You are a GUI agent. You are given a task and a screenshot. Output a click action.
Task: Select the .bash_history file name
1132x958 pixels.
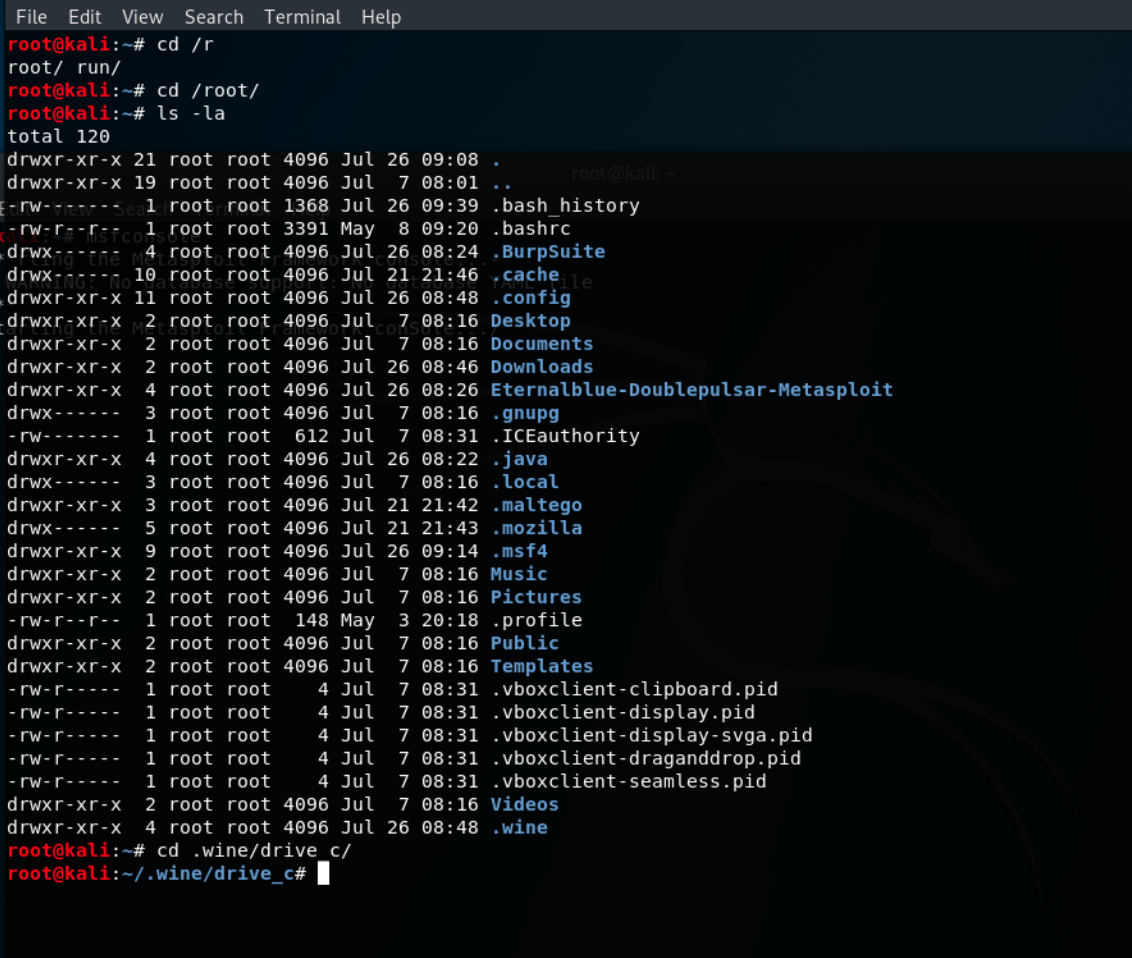coord(564,205)
